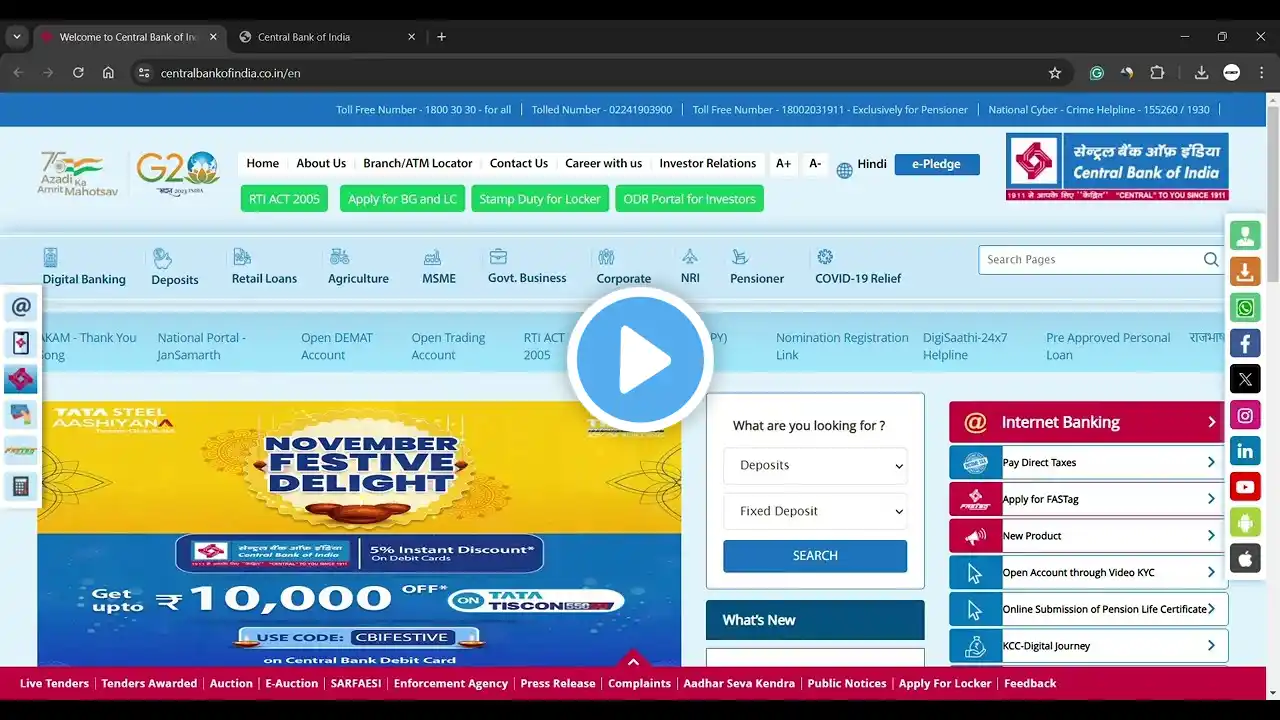This screenshot has width=1280, height=720.
Task: Click the Apple app icon
Action: tap(1245, 558)
